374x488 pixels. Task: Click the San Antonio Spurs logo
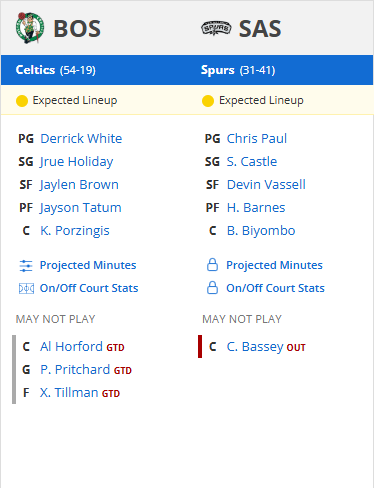(x=216, y=29)
